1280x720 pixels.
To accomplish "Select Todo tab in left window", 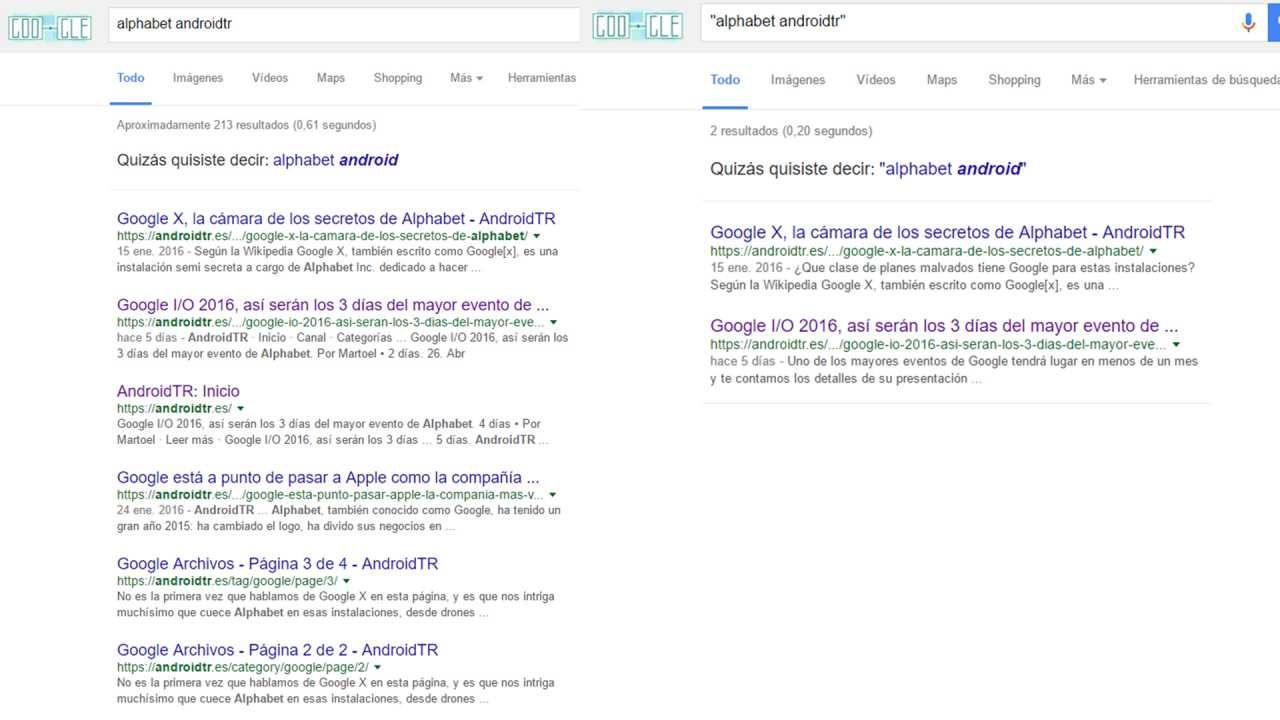I will (131, 78).
